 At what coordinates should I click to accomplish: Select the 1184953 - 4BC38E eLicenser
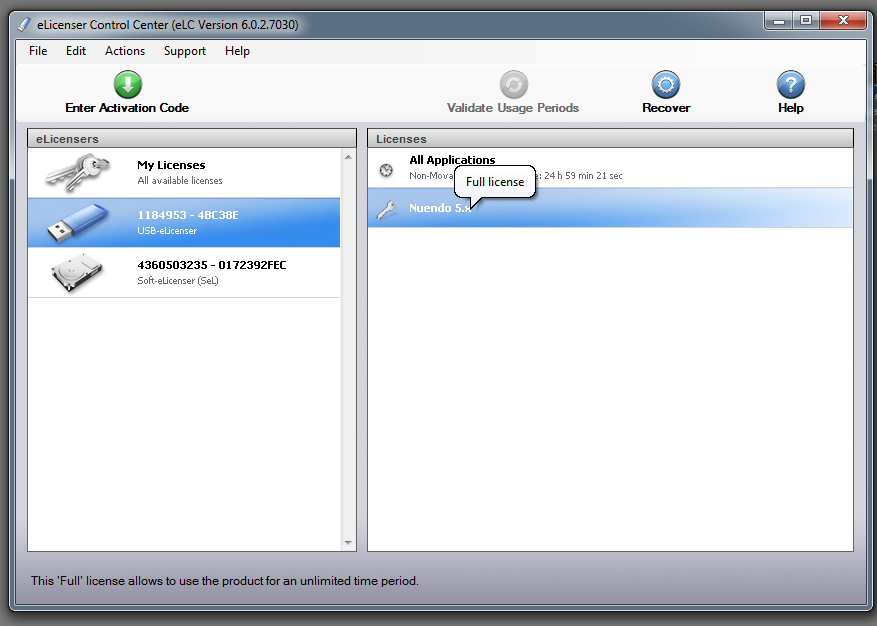point(184,223)
